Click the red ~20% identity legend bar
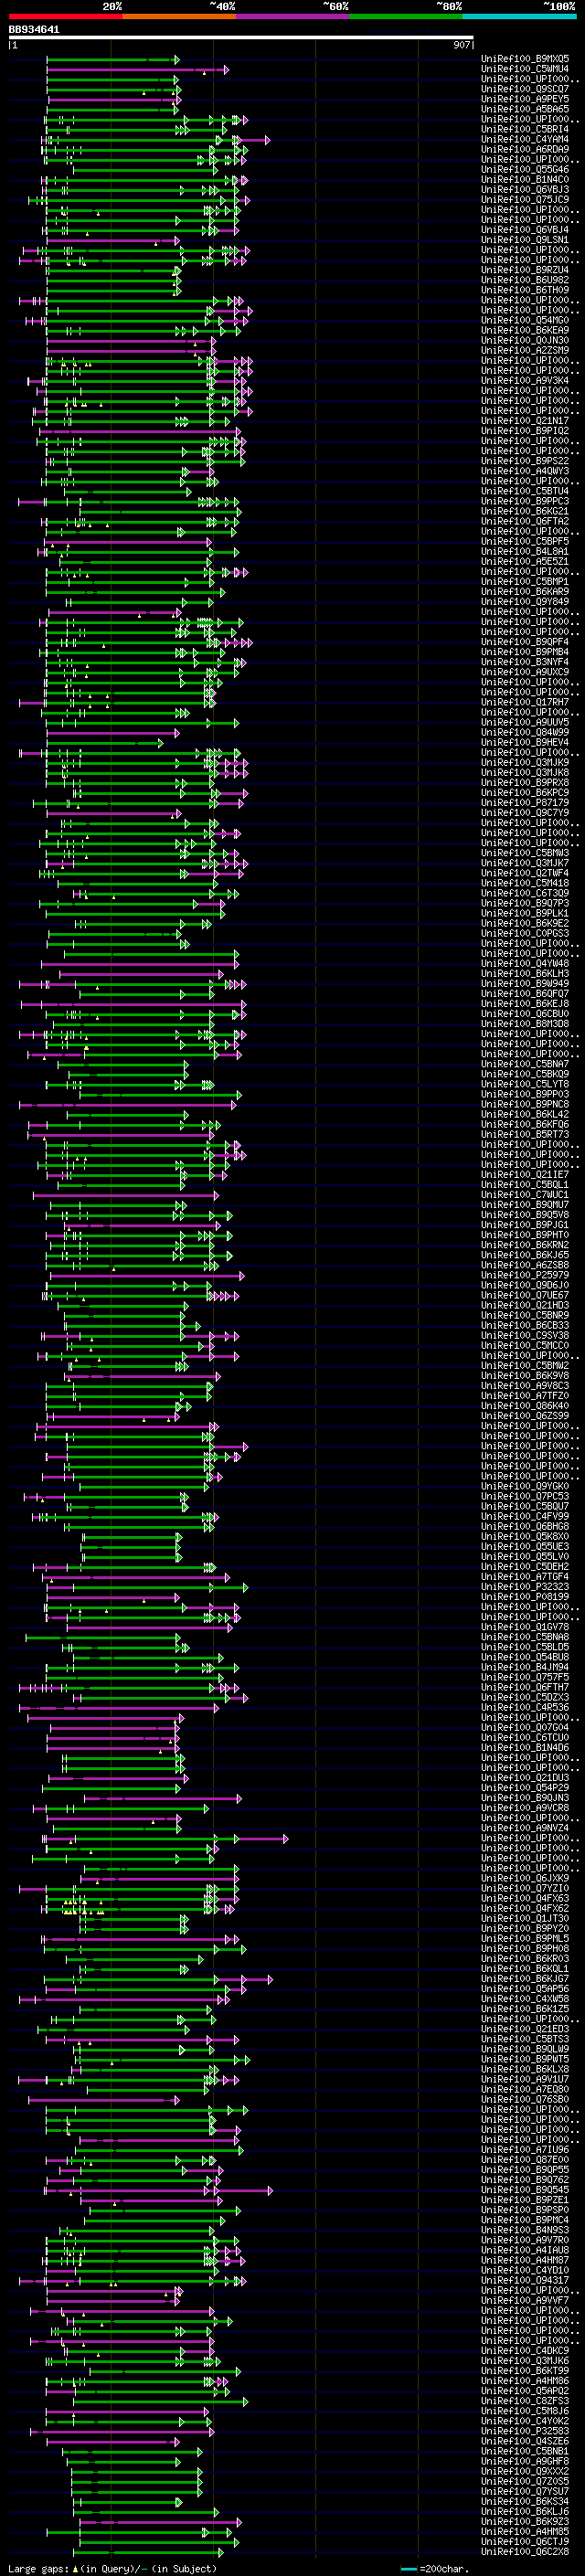Viewport: 585px width, 2576px height. [x=65, y=16]
